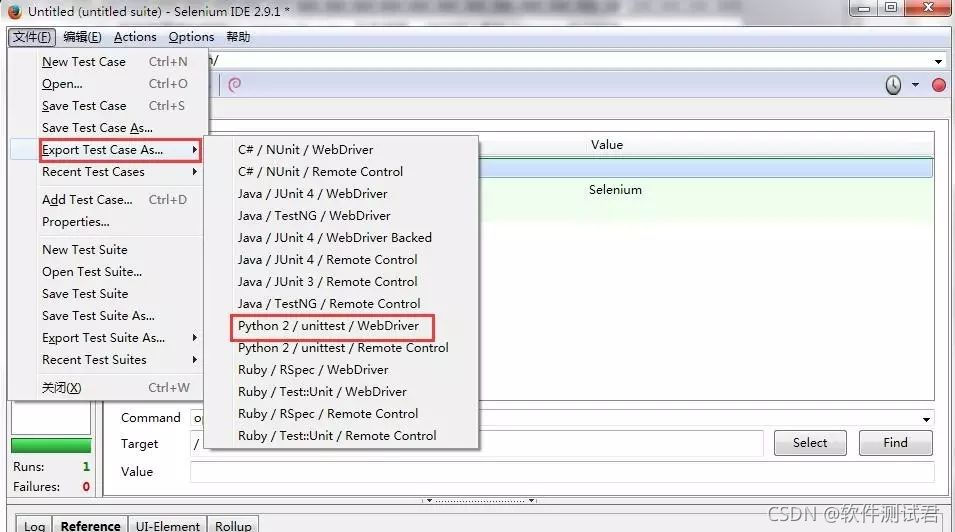Click New Test Case menu entry
This screenshot has height=532, width=955.
click(x=84, y=62)
